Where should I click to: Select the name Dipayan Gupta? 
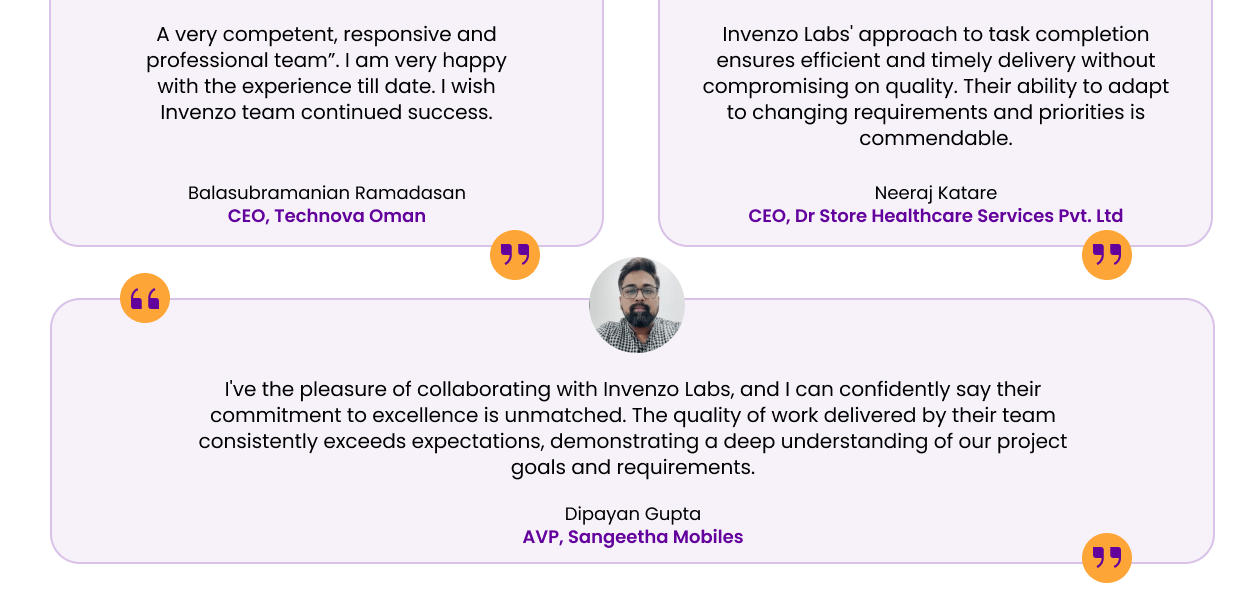point(633,514)
